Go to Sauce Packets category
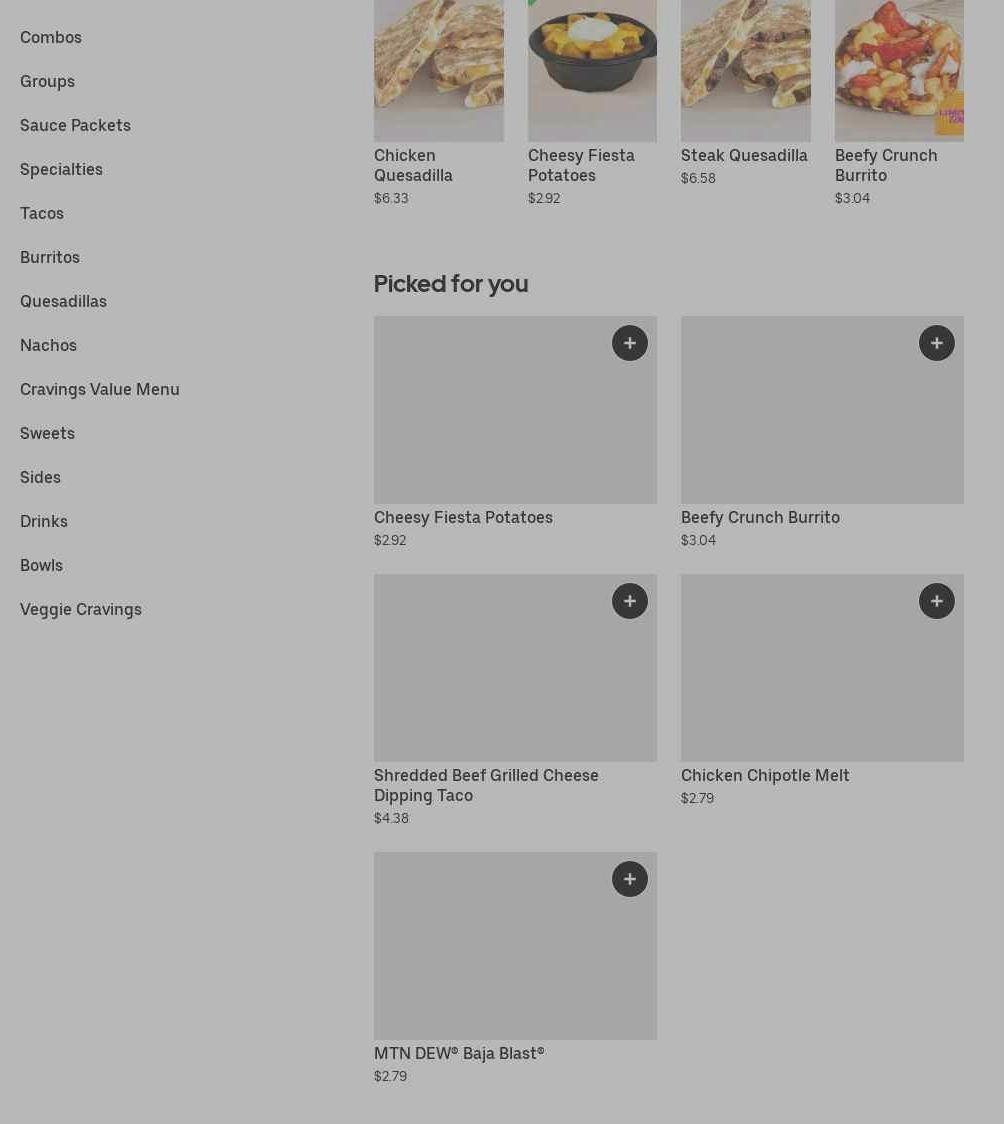This screenshot has width=1004, height=1124. (x=75, y=125)
